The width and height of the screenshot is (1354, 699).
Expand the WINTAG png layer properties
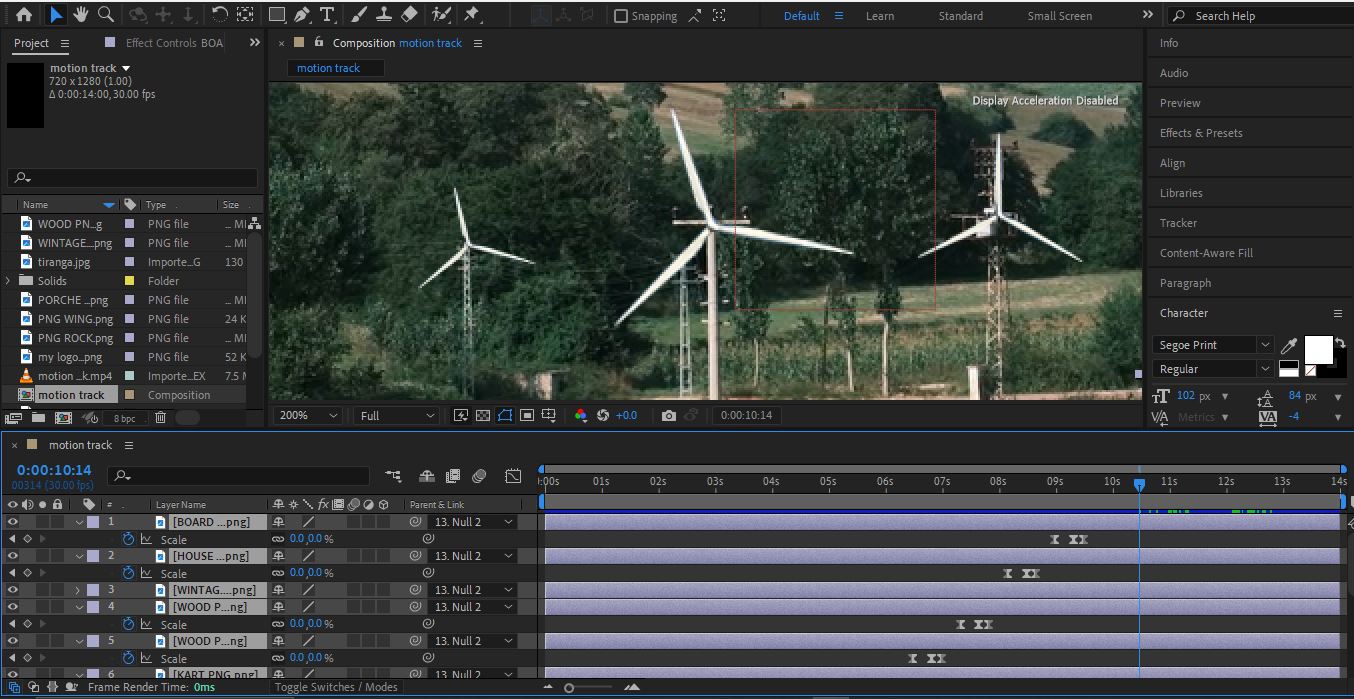pos(78,590)
